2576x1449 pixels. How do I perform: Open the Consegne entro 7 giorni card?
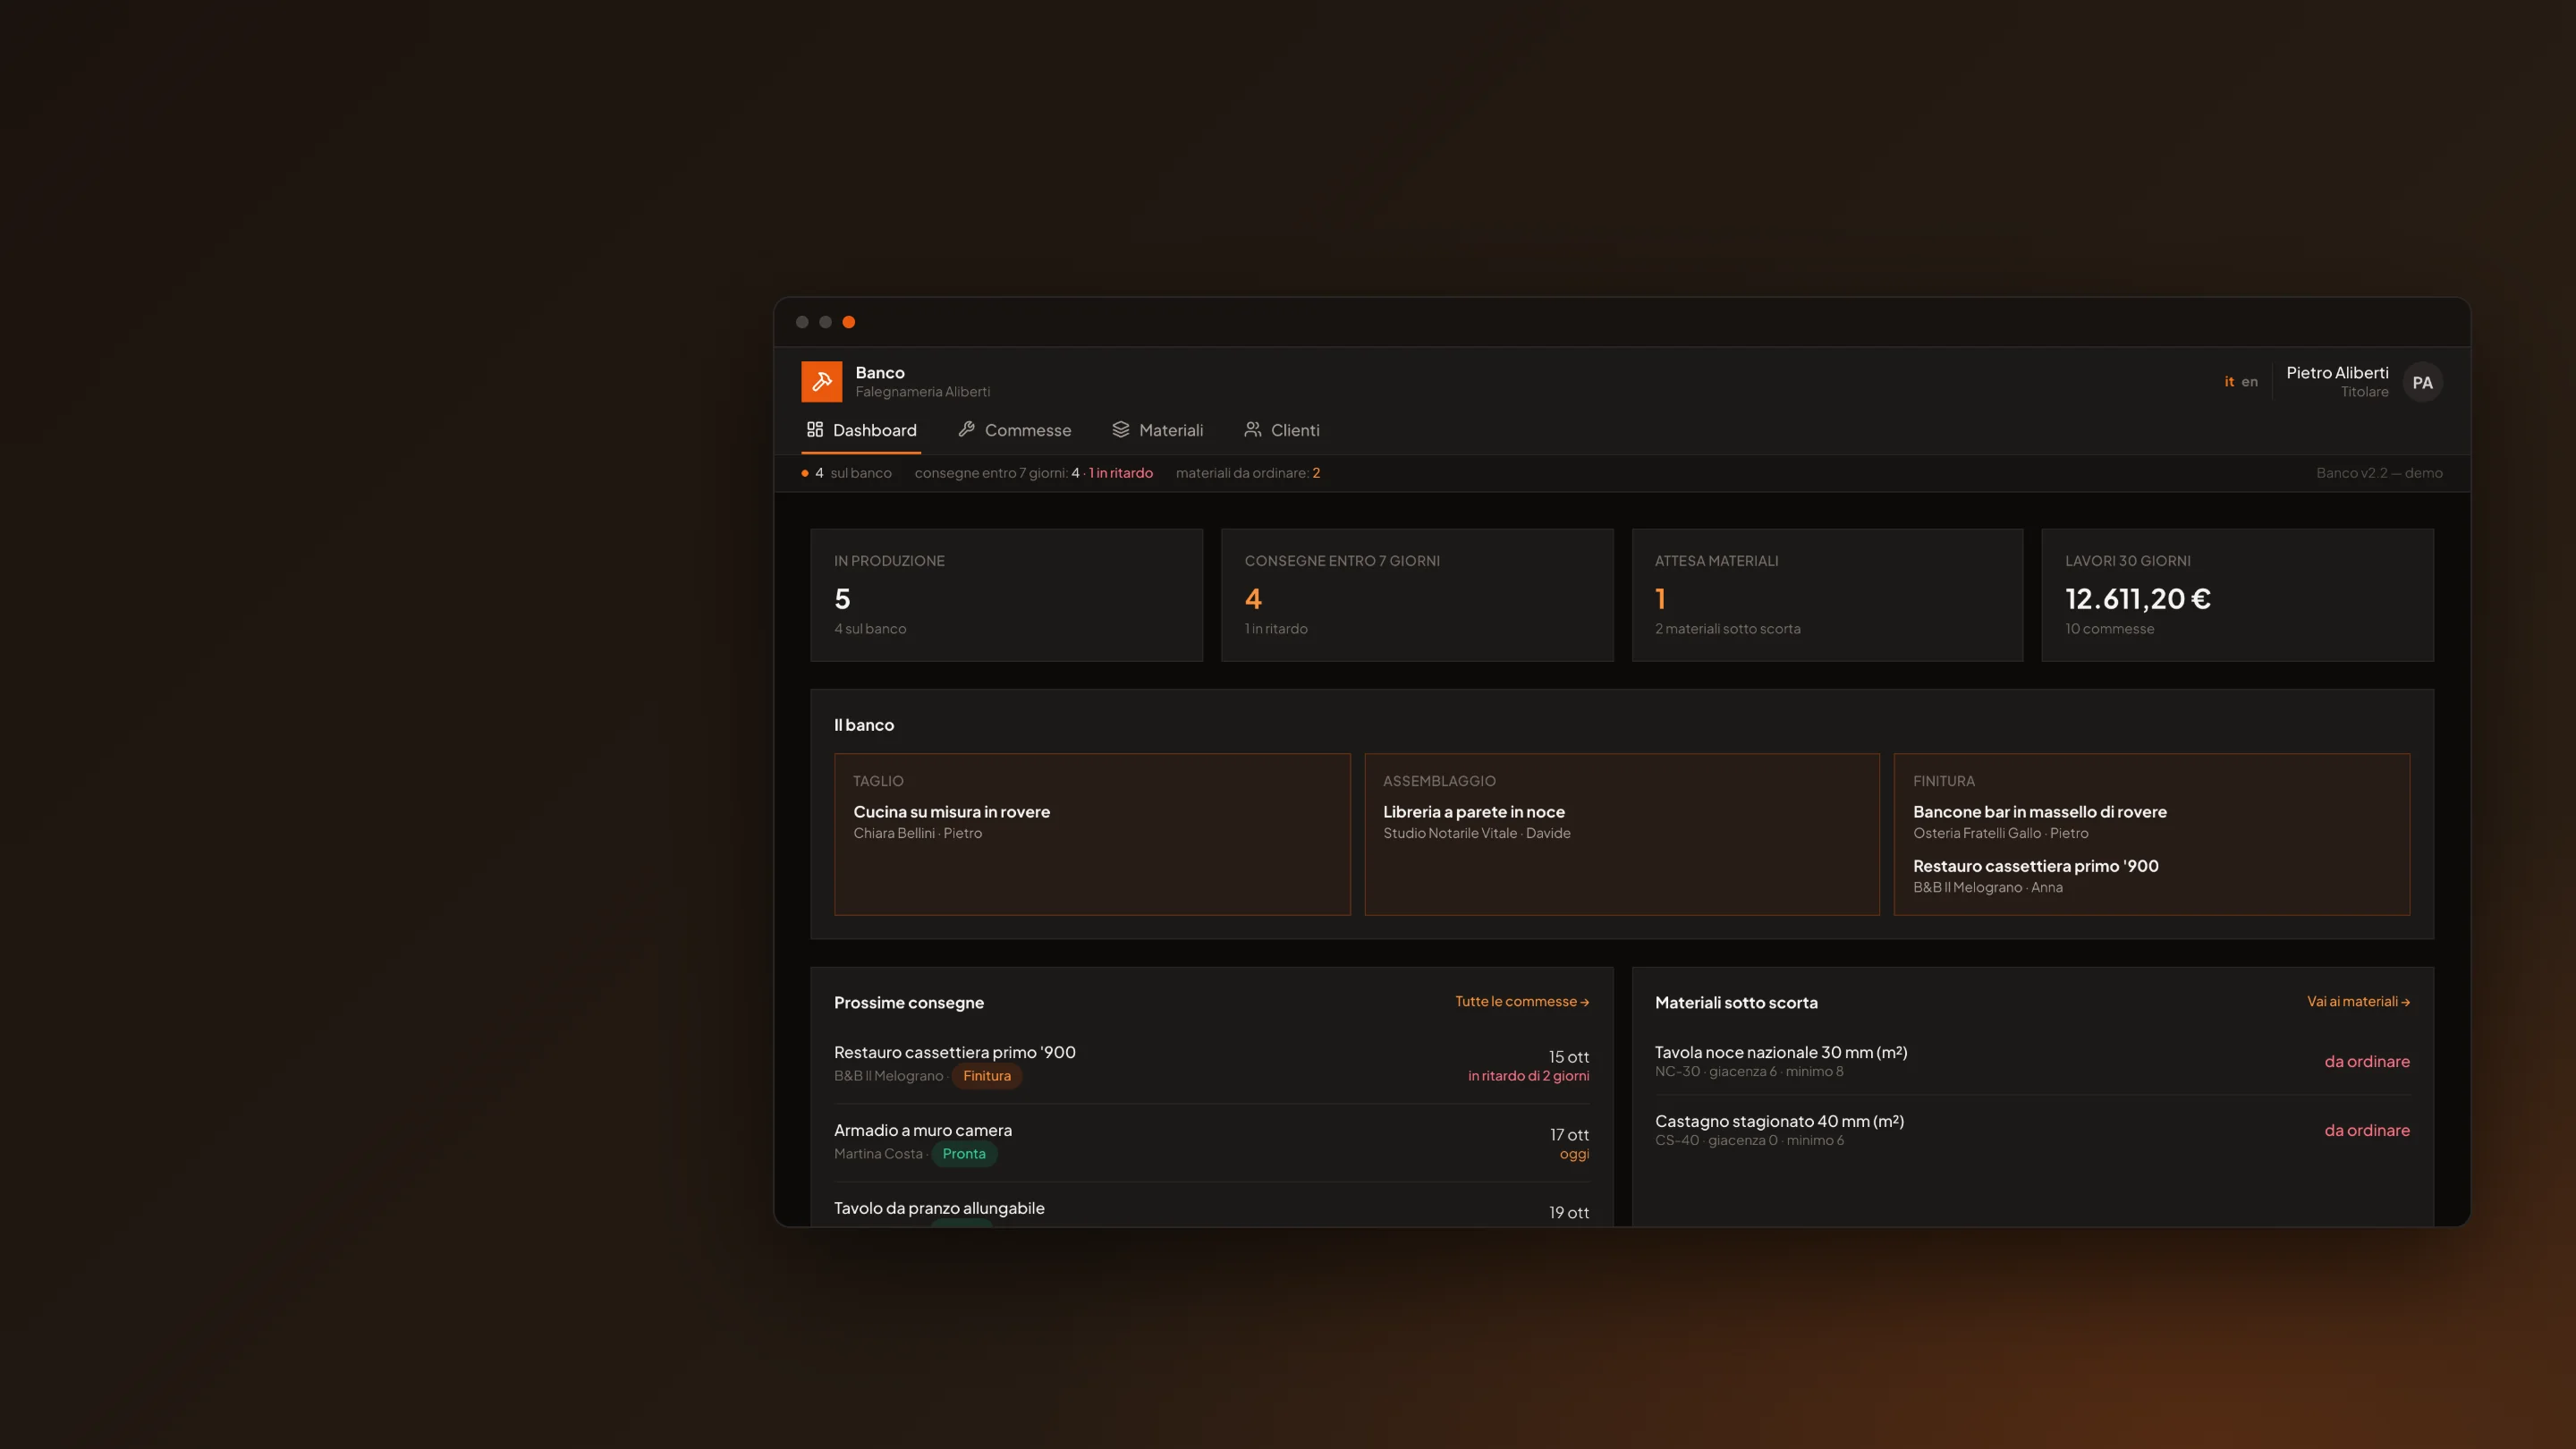pos(1417,595)
